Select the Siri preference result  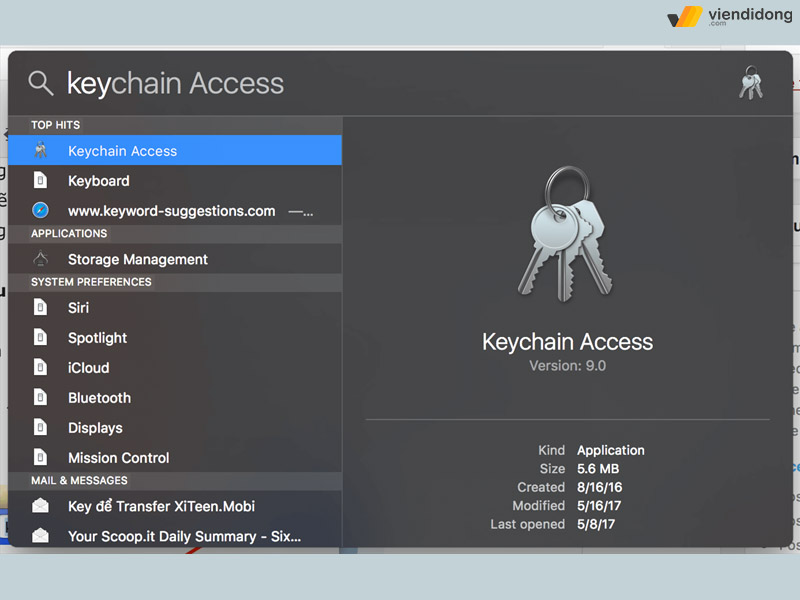[175, 308]
